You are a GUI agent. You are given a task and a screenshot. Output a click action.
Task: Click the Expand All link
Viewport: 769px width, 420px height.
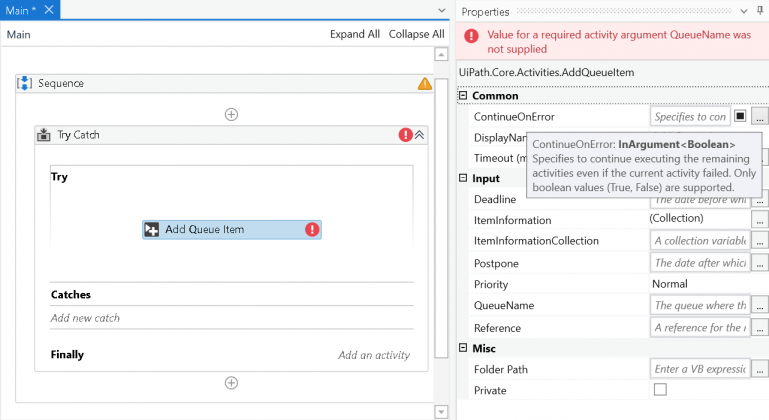pos(355,34)
